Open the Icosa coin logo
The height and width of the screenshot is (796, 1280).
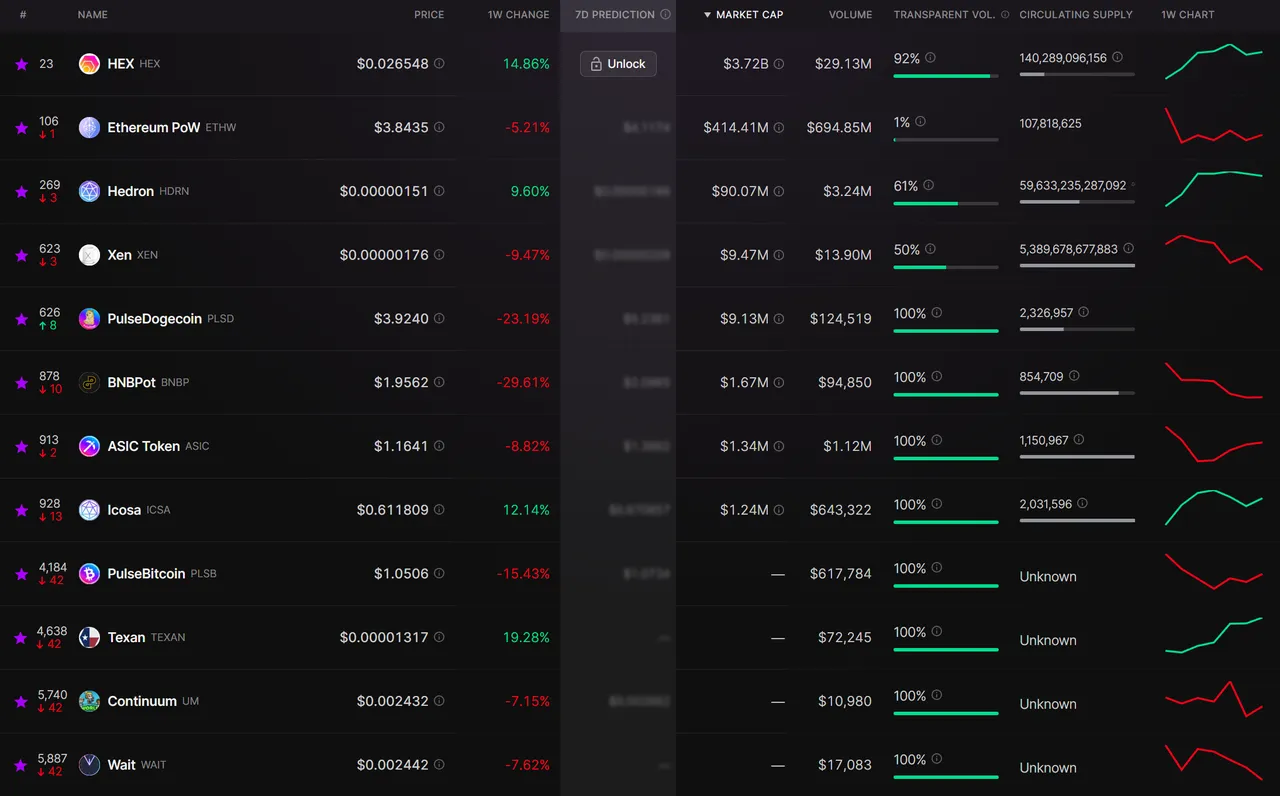(x=89, y=510)
